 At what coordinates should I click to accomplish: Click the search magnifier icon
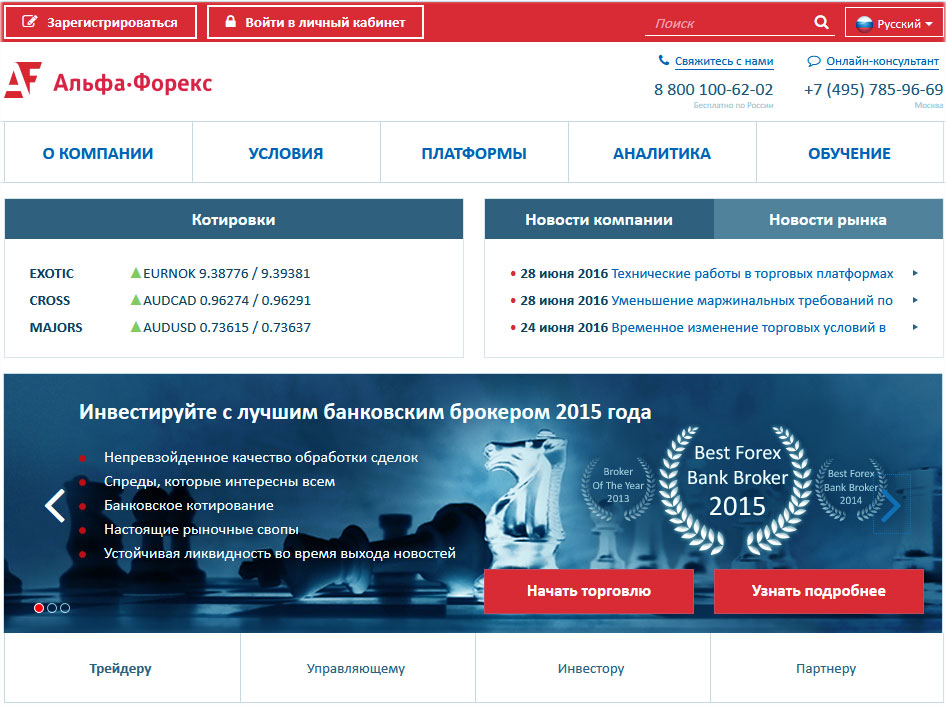(821, 22)
